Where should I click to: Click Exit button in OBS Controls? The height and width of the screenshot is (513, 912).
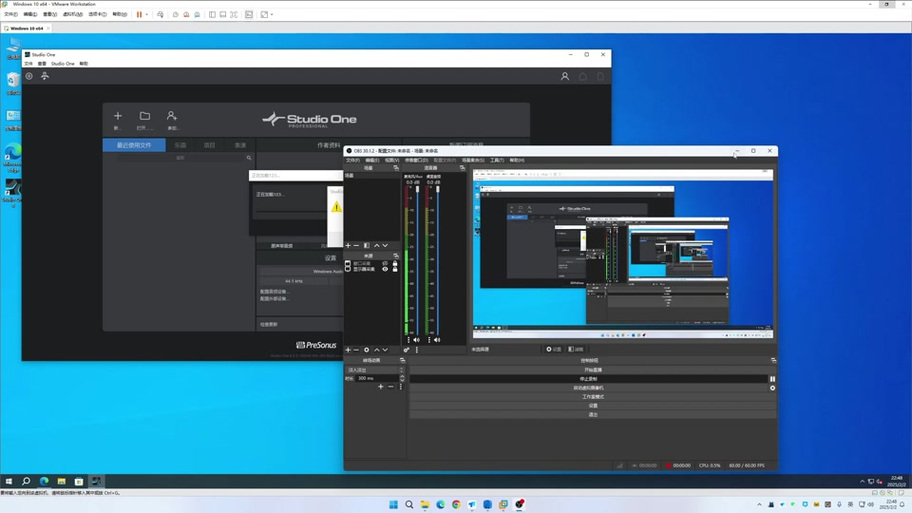(x=593, y=415)
